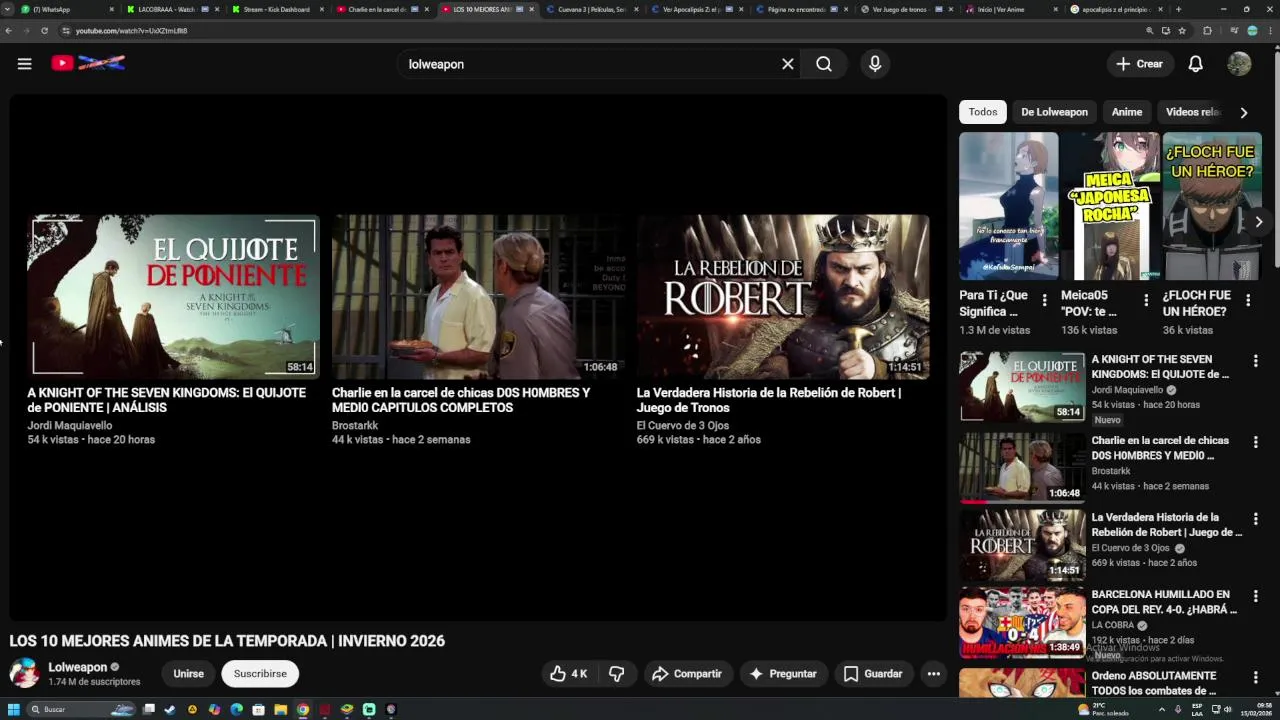This screenshot has width=1280, height=720.
Task: Show more filter chips with the arrow
Action: (1244, 113)
